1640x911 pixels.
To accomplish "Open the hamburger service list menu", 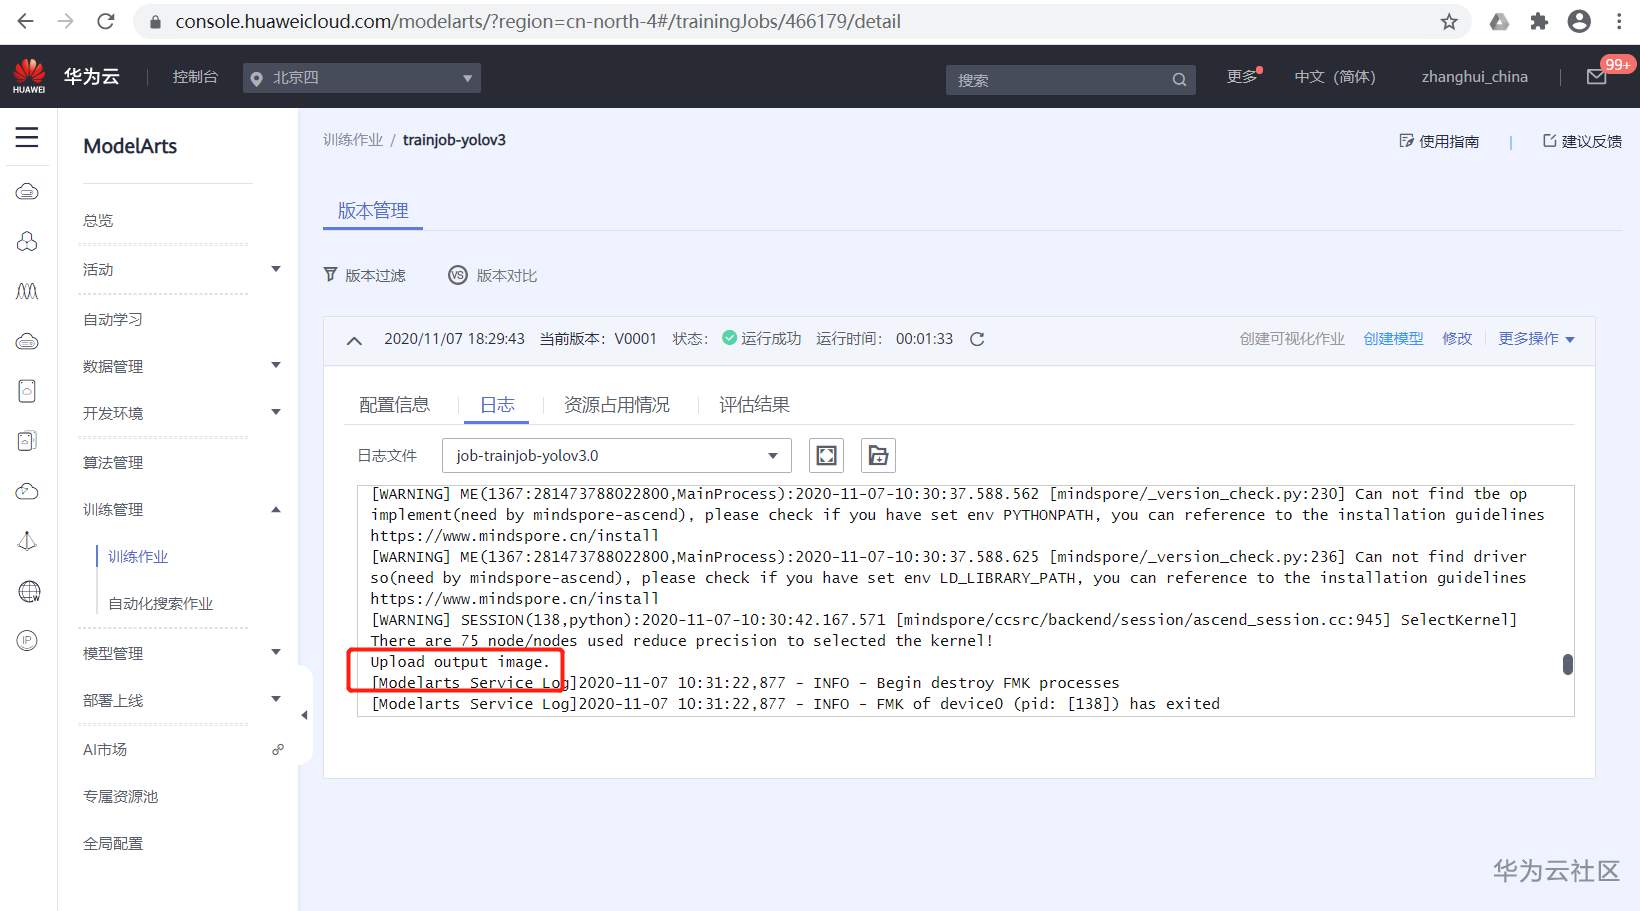I will (27, 137).
